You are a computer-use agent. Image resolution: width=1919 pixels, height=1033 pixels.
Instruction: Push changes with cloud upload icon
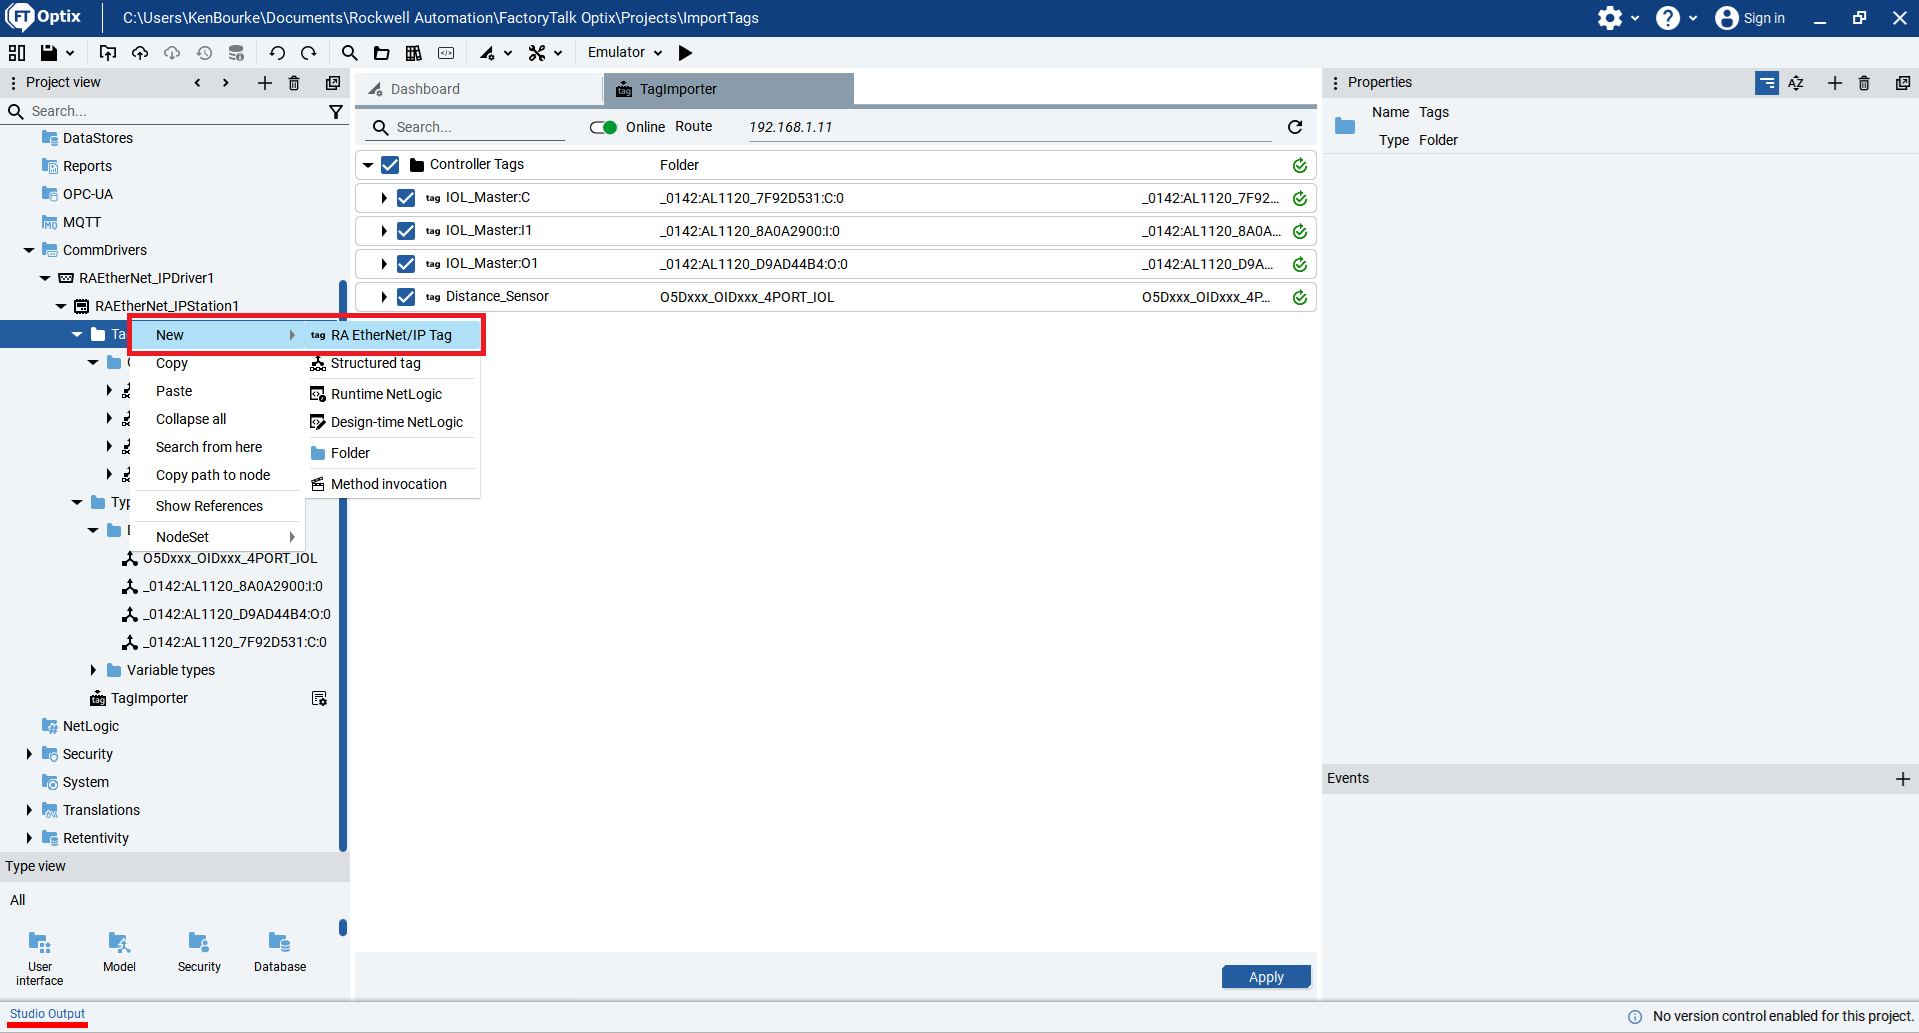[140, 53]
